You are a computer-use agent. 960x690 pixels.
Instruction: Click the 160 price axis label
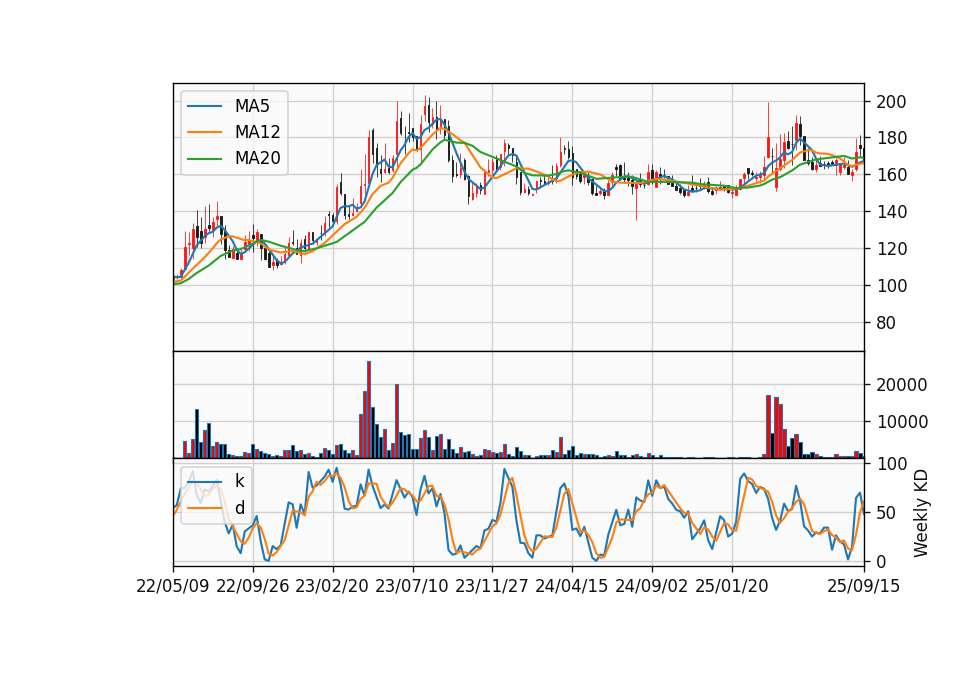click(x=891, y=176)
